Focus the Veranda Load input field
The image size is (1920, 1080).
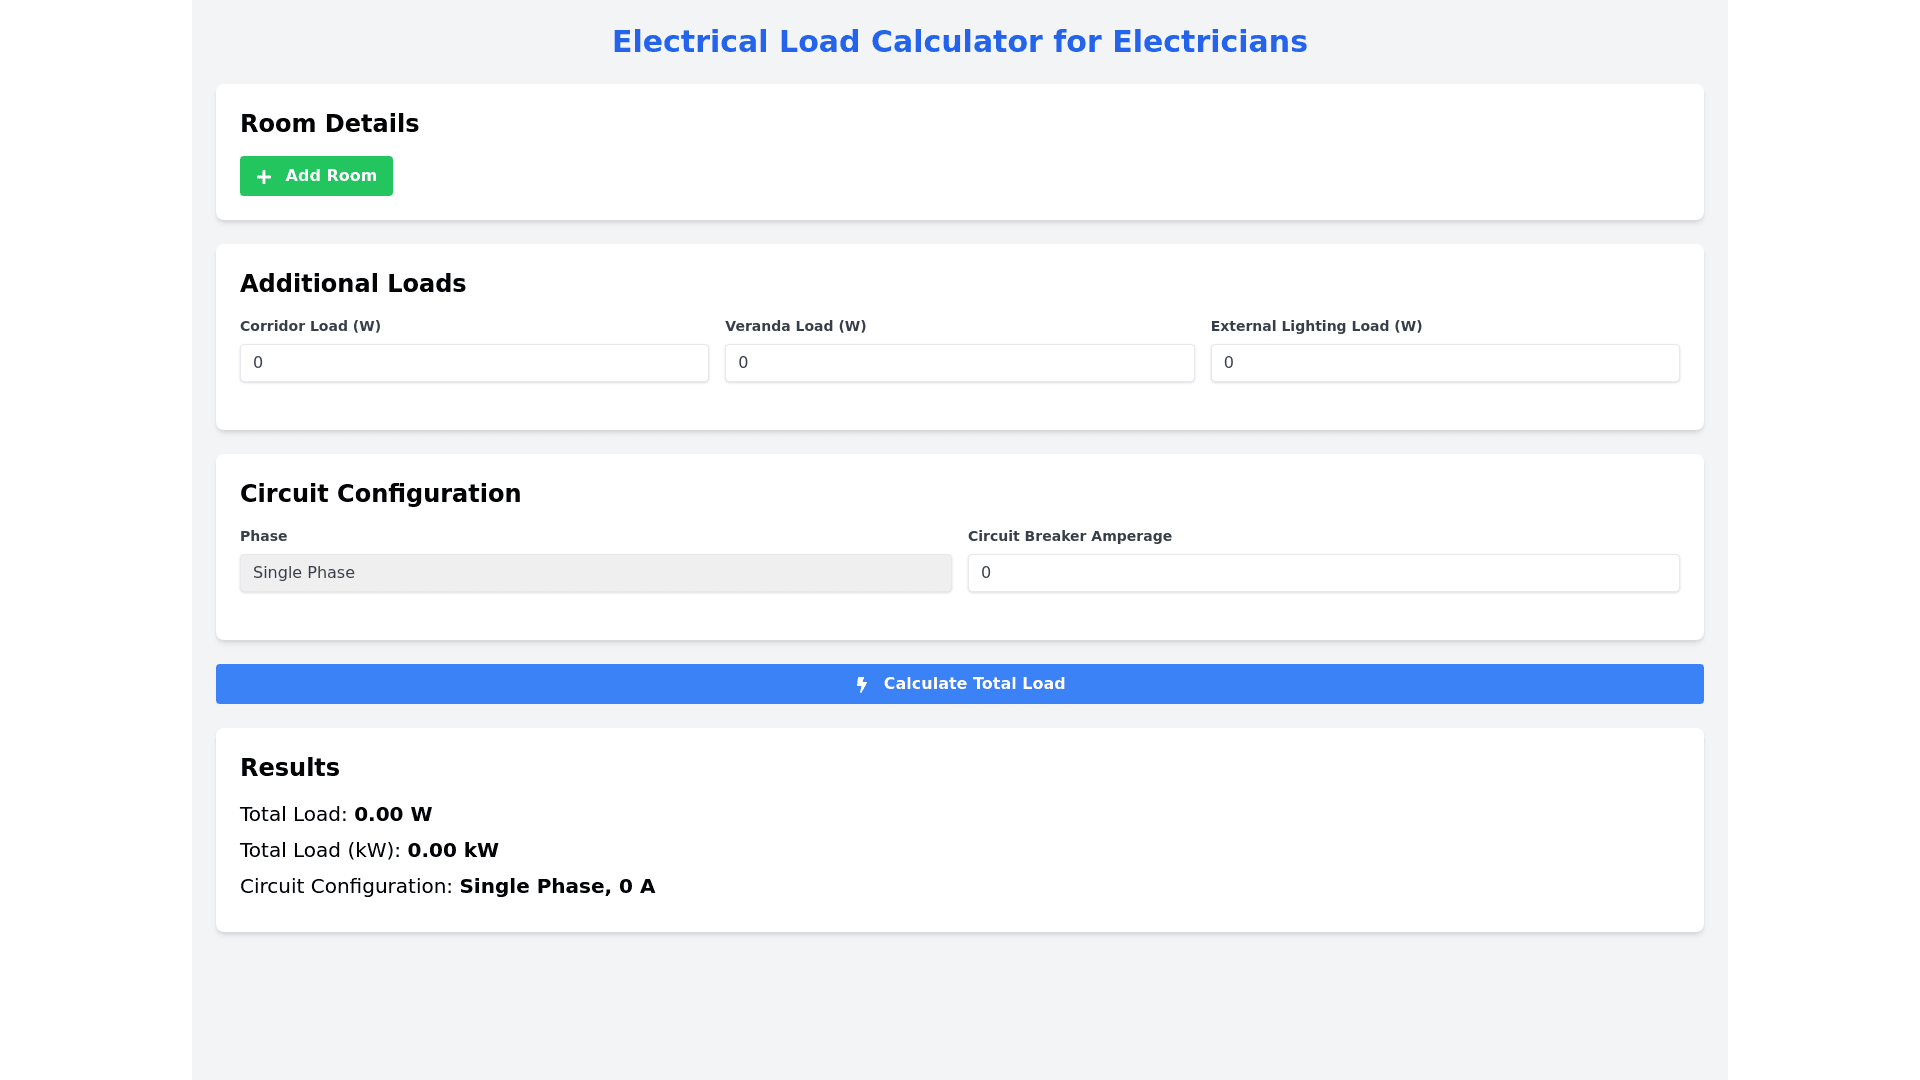coord(959,363)
